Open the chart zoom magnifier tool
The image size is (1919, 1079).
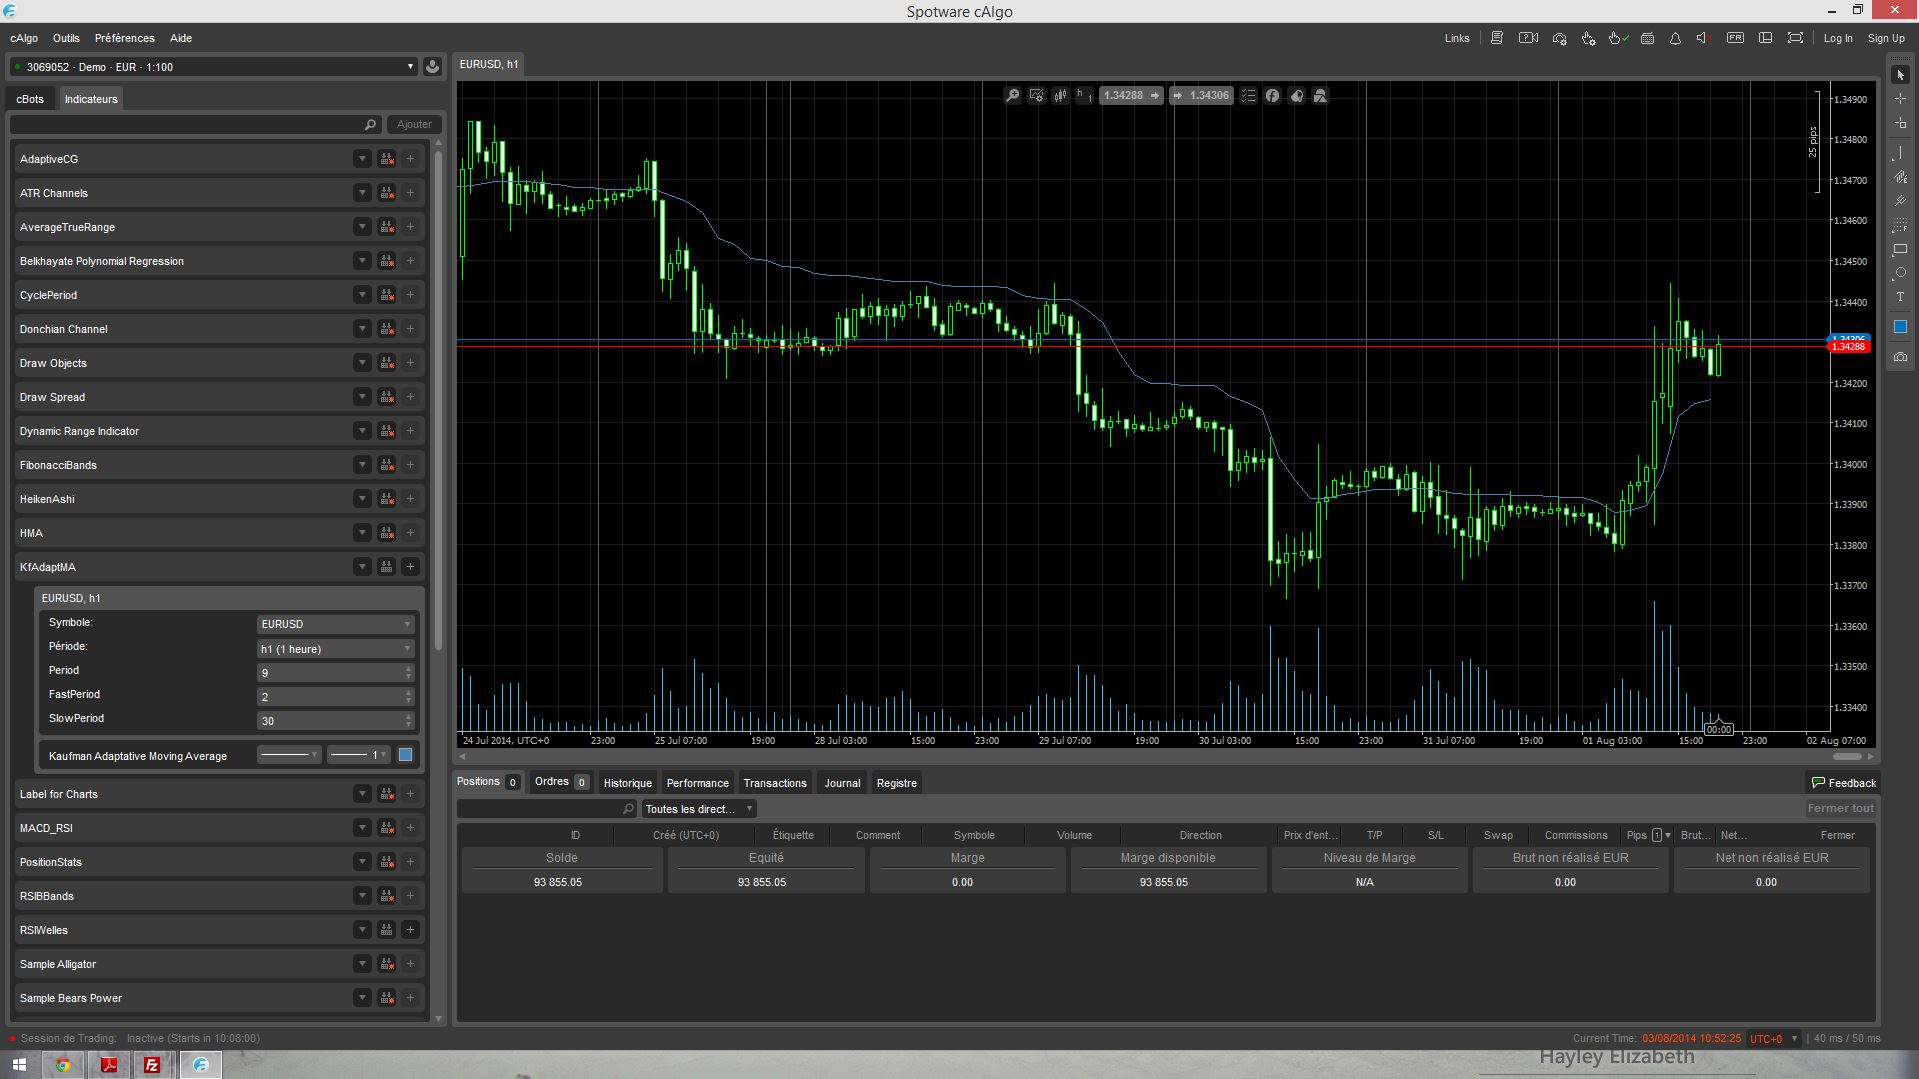1012,96
